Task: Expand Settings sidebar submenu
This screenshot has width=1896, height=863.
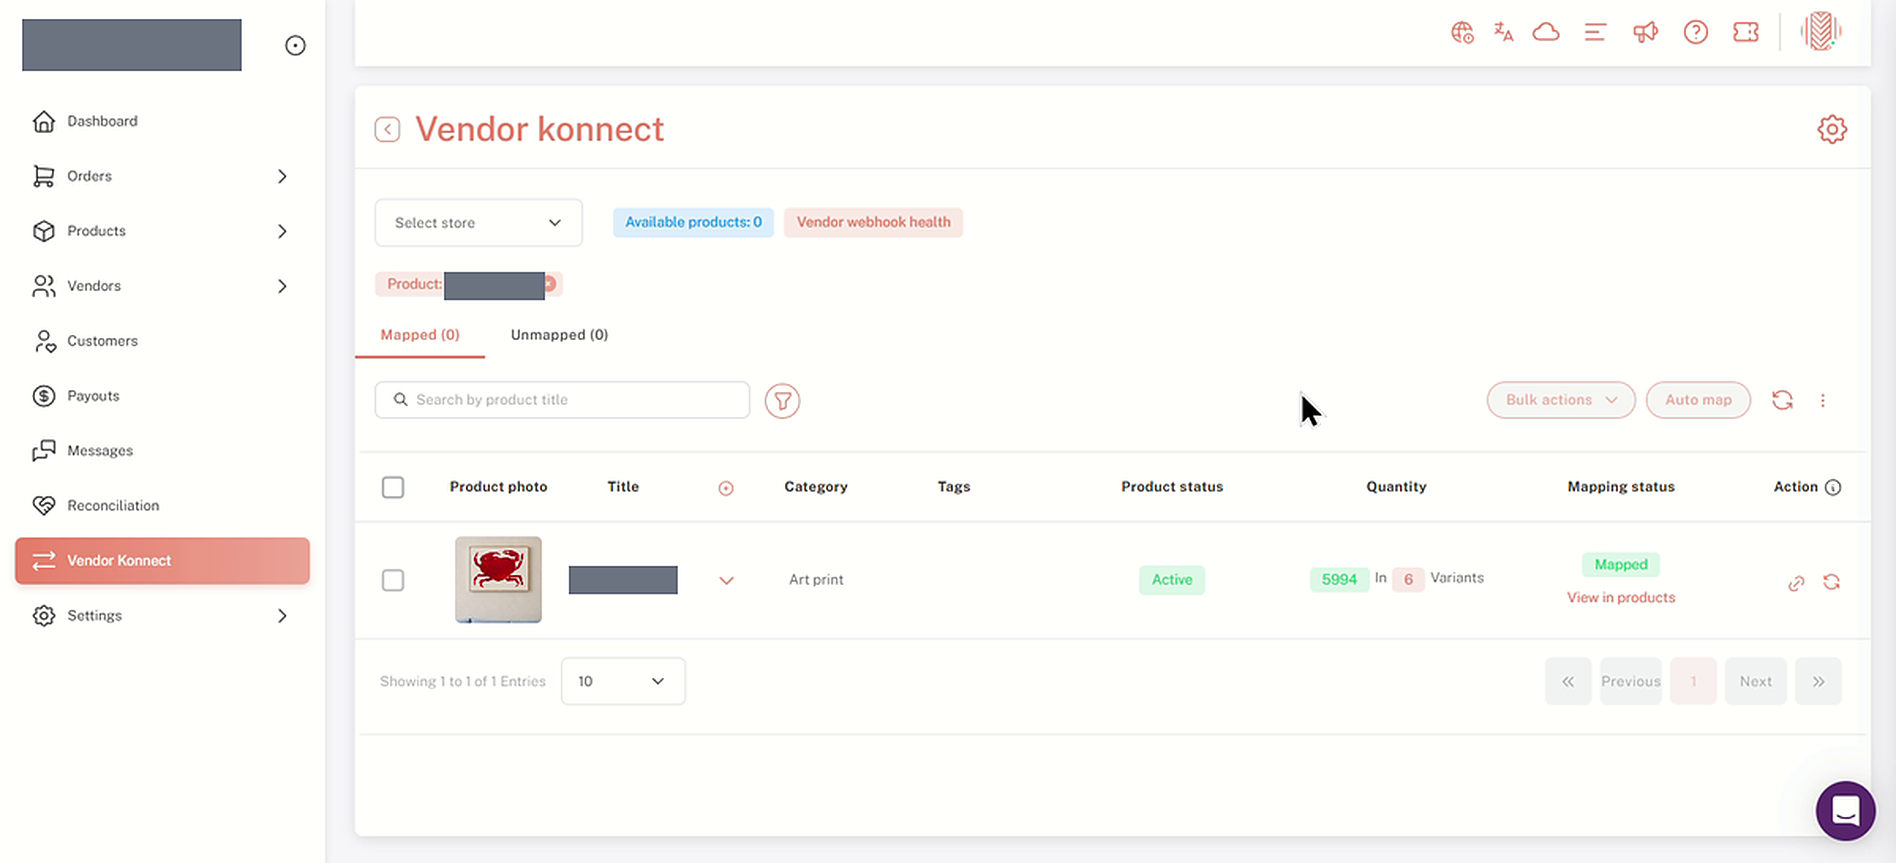Action: tap(282, 616)
